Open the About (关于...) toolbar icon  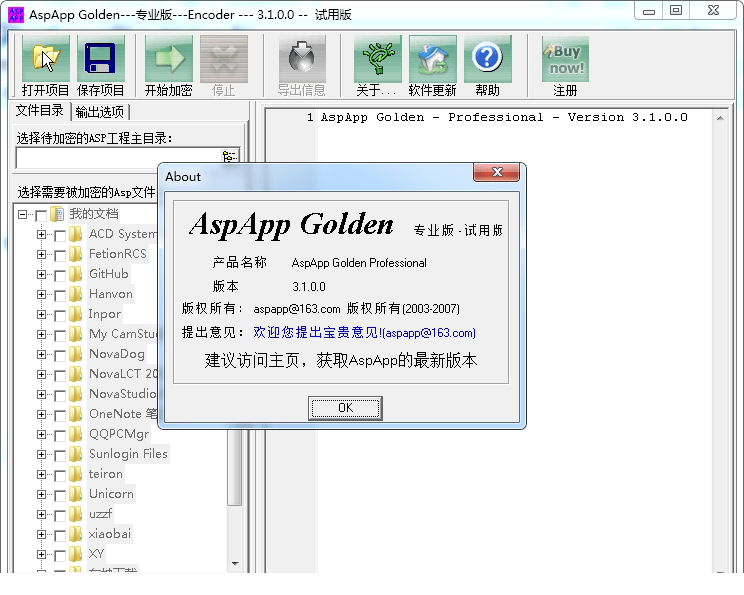377,58
